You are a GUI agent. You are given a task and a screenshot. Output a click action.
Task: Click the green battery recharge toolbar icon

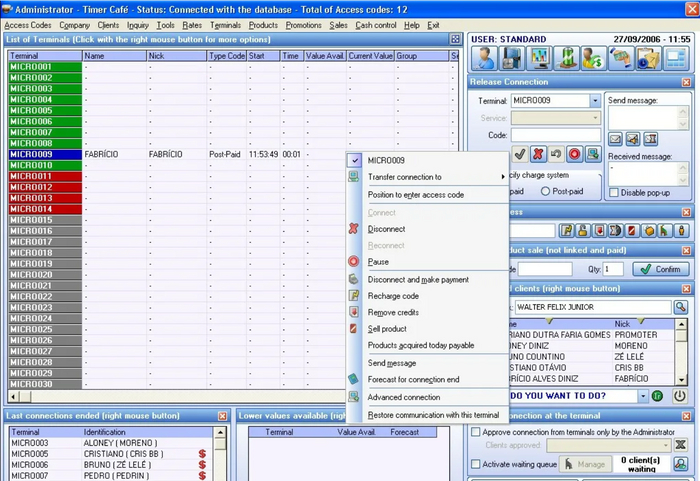coord(567,59)
